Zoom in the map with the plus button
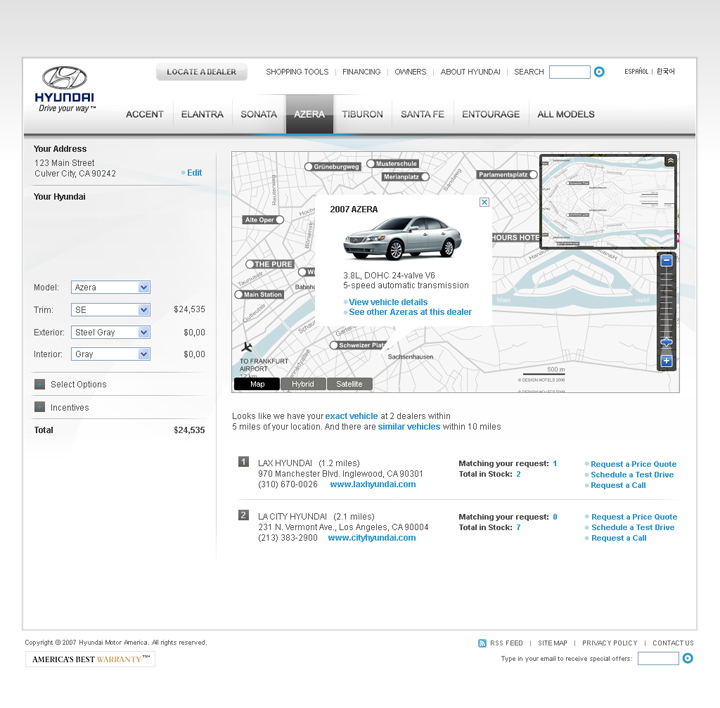 pyautogui.click(x=666, y=361)
